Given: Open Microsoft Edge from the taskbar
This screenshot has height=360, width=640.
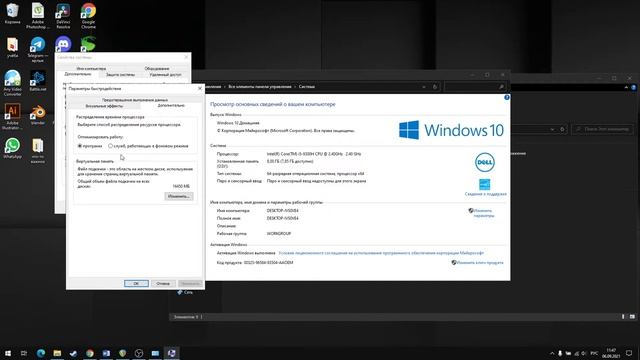Looking at the screenshot, I should click(41, 353).
